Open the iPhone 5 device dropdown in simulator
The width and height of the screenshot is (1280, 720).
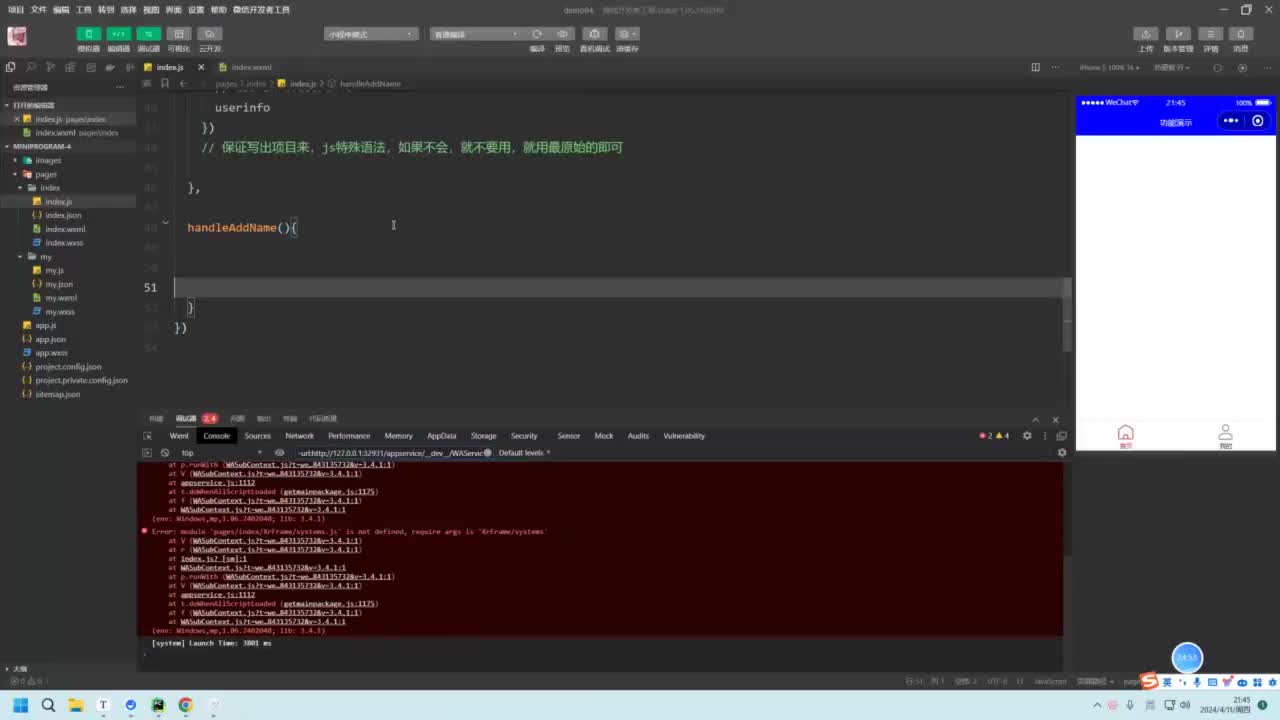[1109, 68]
